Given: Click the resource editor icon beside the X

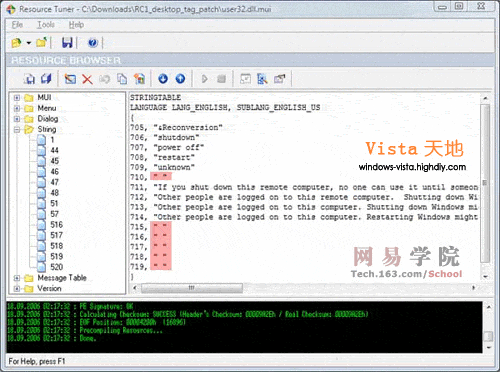Looking at the screenshot, I should 70,79.
